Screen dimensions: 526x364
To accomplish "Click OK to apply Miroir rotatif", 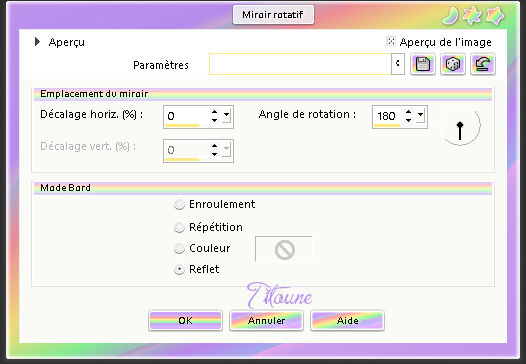I will (186, 320).
